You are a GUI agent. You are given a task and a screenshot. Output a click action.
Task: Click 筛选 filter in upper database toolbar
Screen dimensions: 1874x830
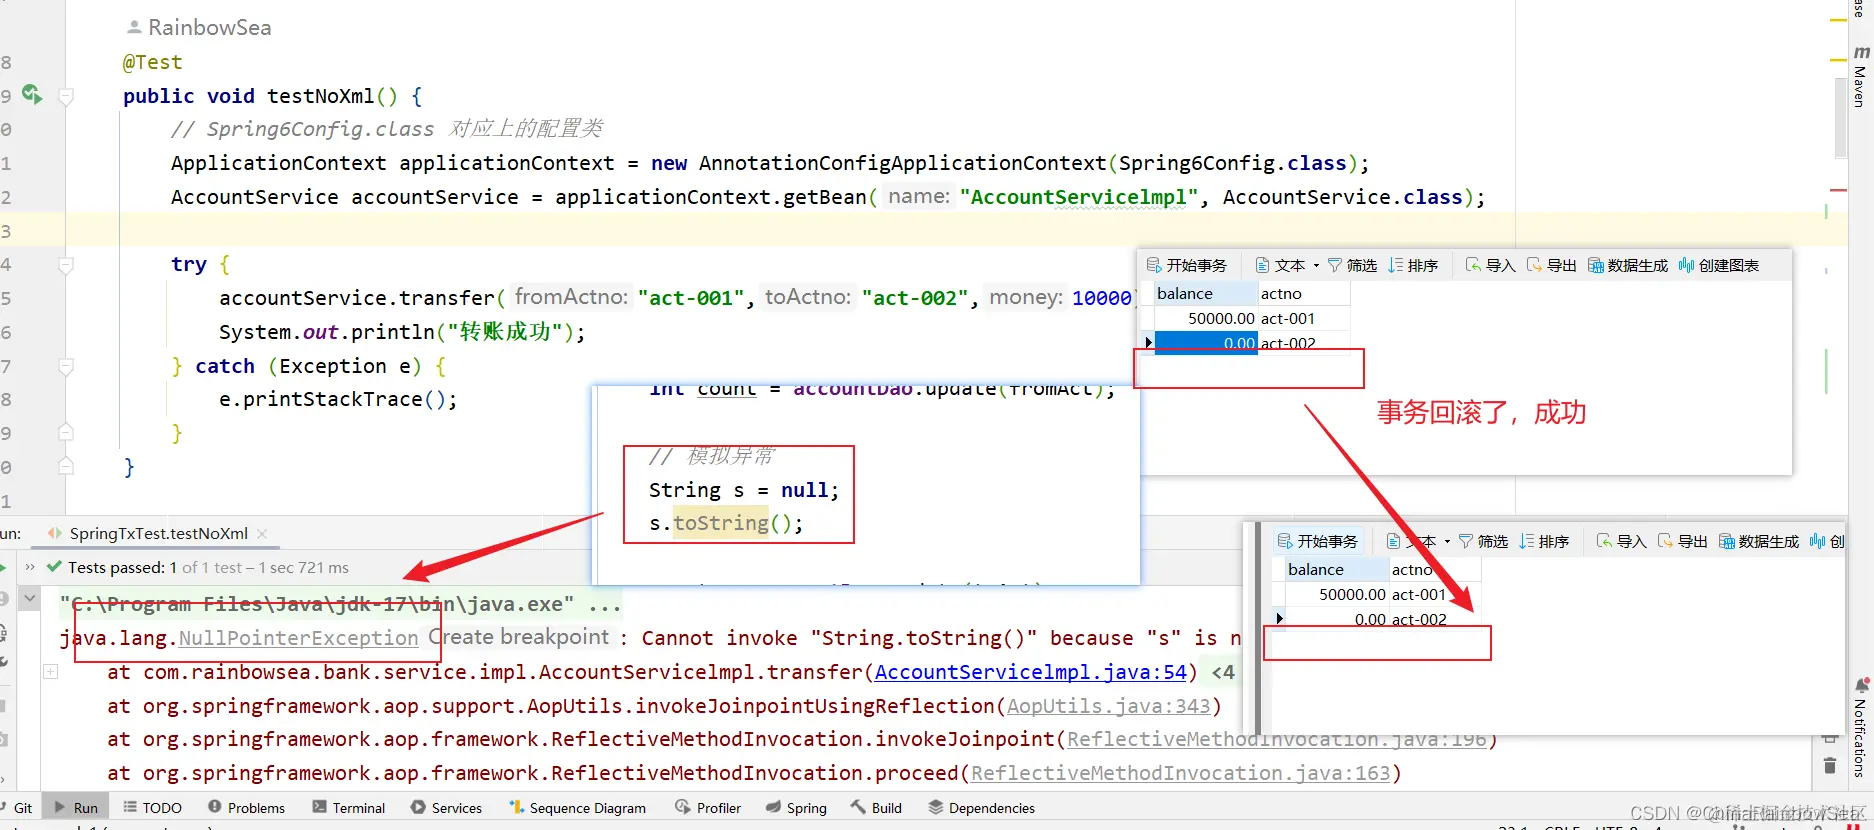point(1352,265)
